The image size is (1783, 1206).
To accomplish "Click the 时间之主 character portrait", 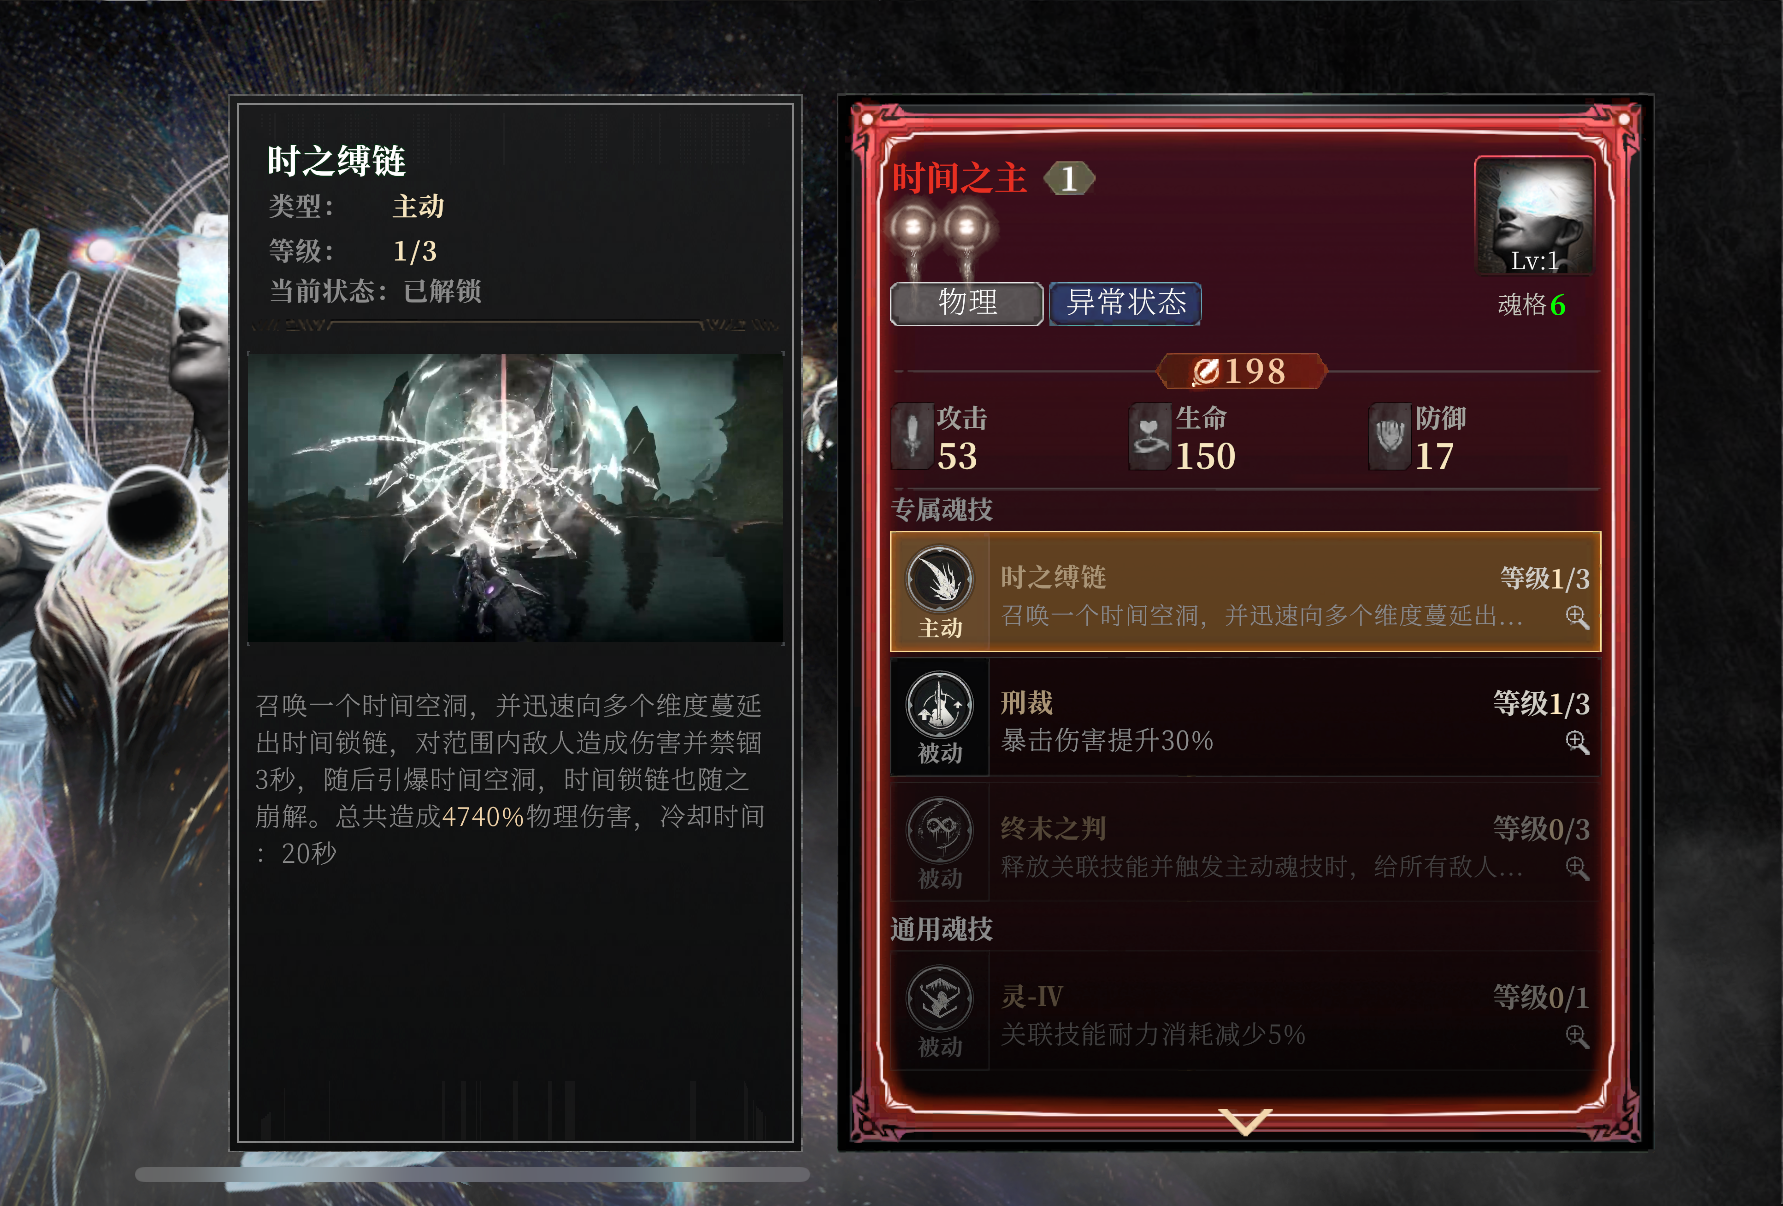I will click(1534, 216).
